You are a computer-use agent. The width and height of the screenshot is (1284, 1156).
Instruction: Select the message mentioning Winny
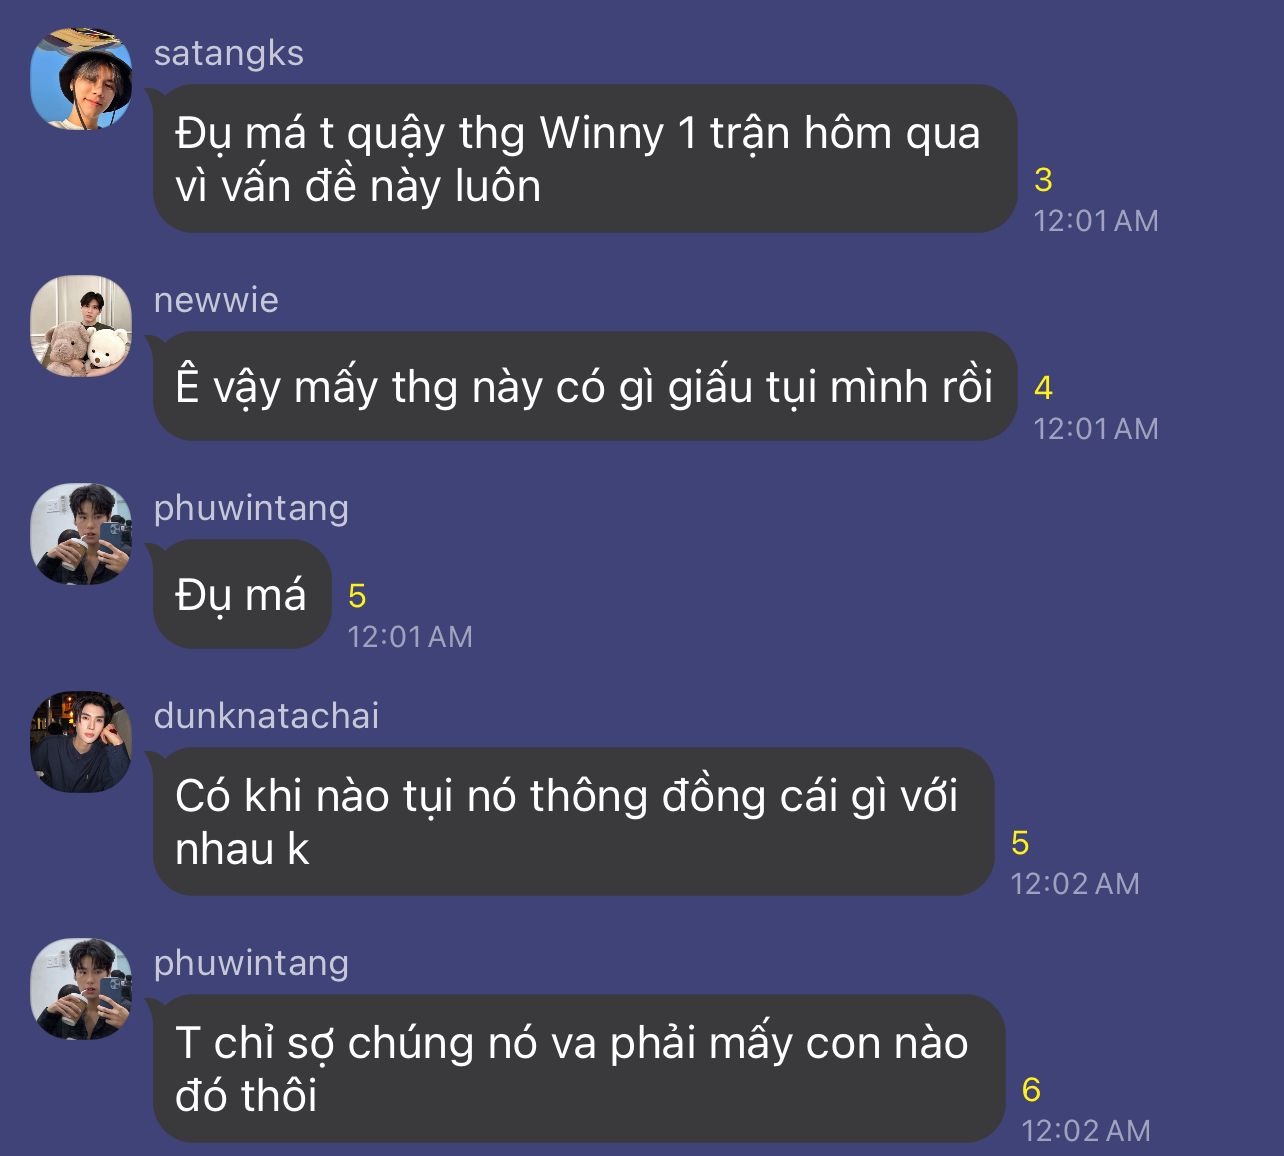click(584, 159)
